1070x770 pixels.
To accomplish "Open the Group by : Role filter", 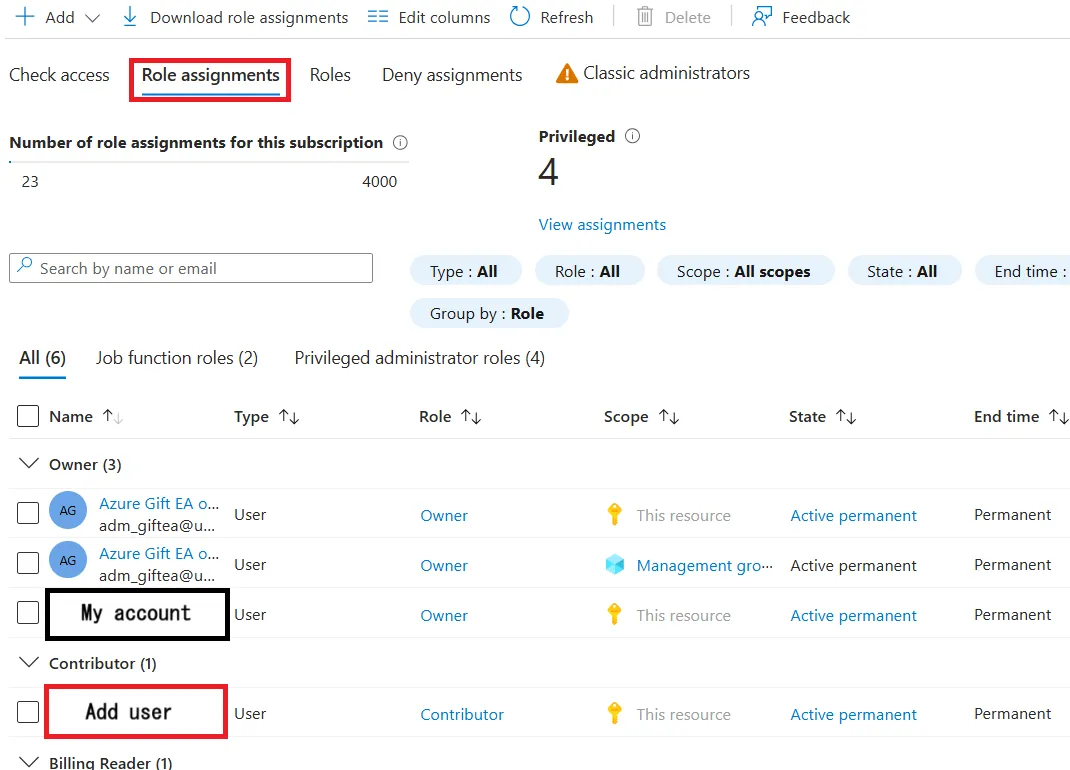I will point(489,314).
